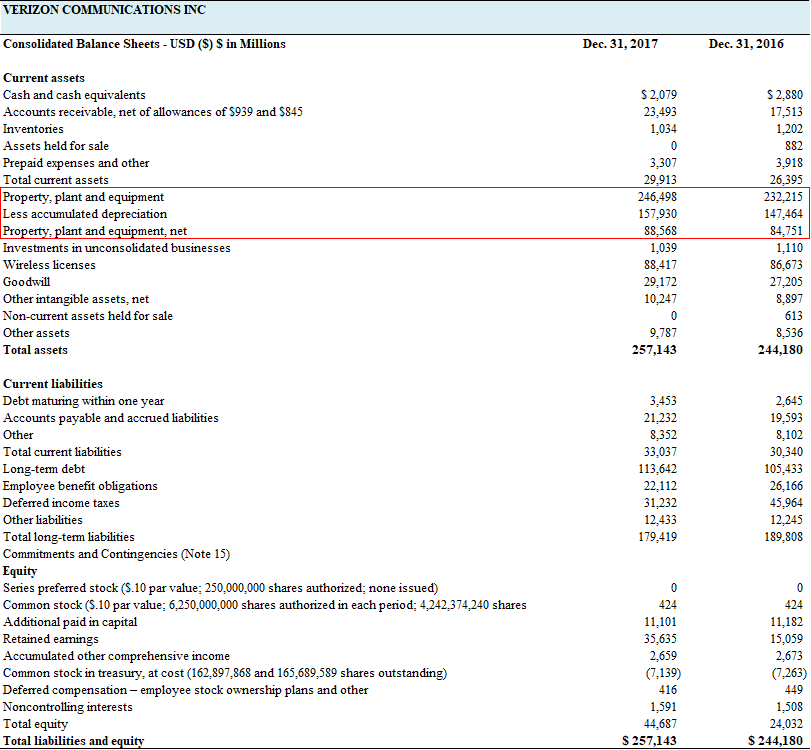Select retained earnings value '35,635'
Screen dimensions: 811x750
[x=660, y=639]
